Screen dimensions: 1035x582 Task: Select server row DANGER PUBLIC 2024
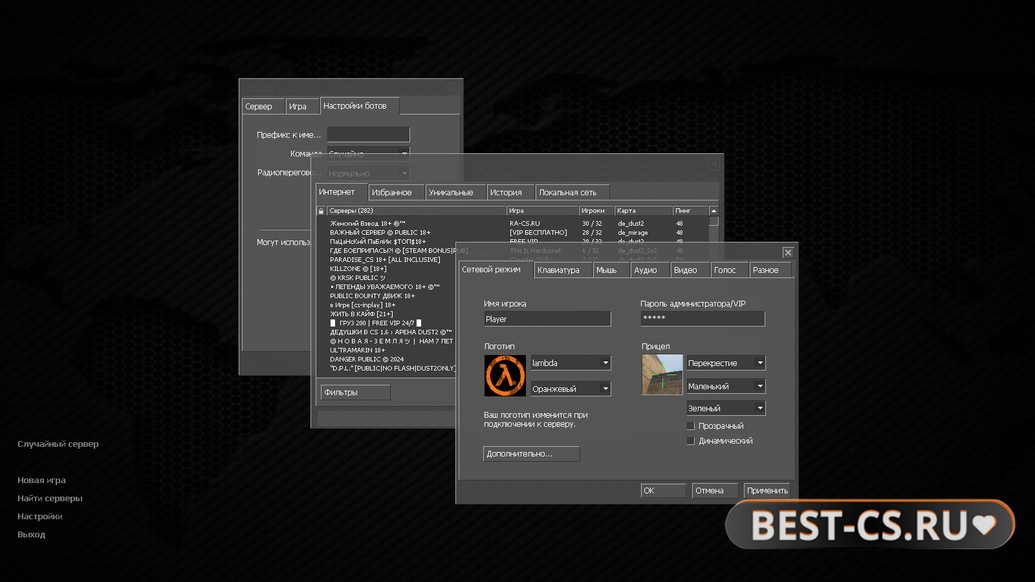(386, 359)
